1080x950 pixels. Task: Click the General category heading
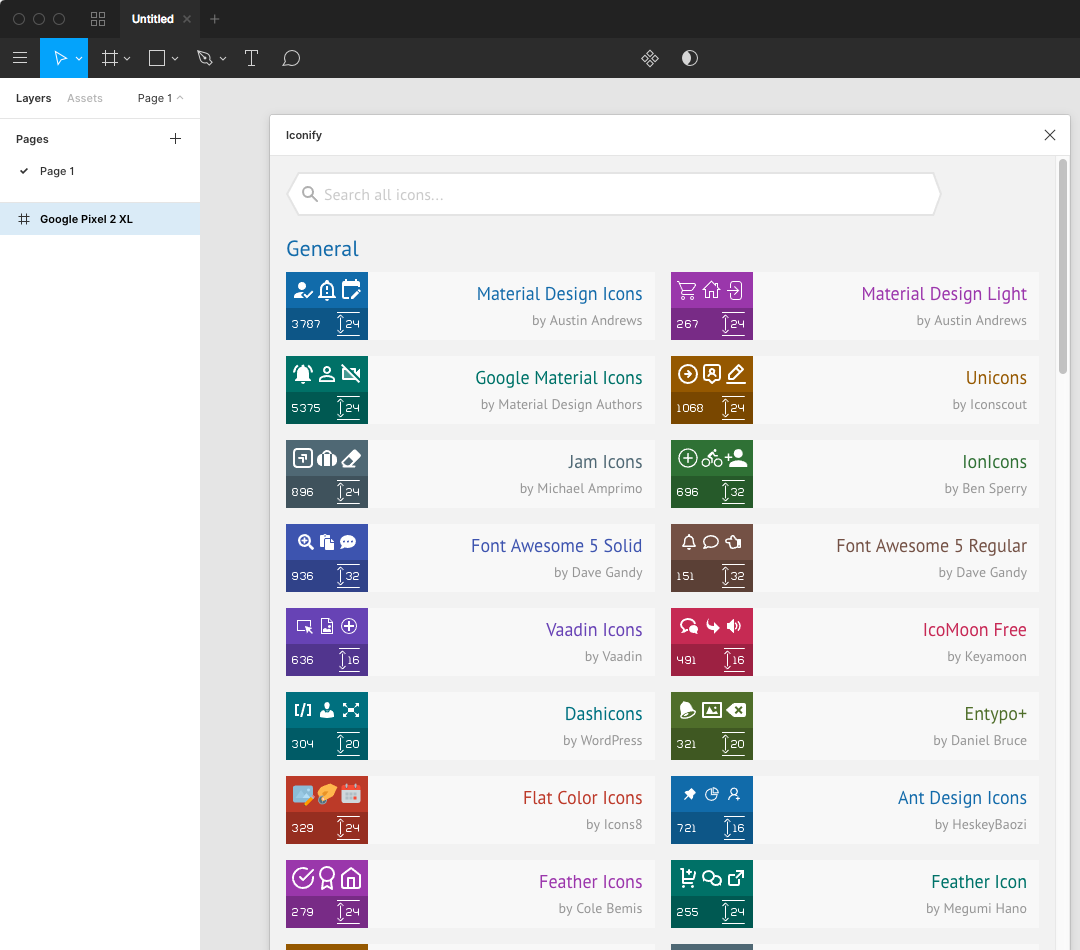(x=322, y=249)
